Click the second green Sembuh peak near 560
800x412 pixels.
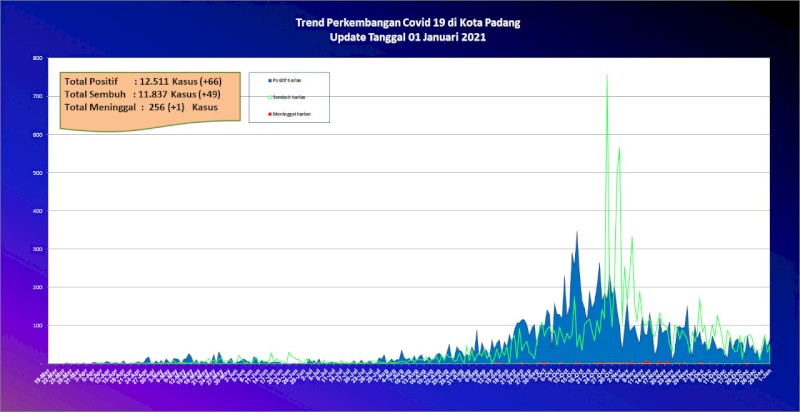(x=619, y=149)
